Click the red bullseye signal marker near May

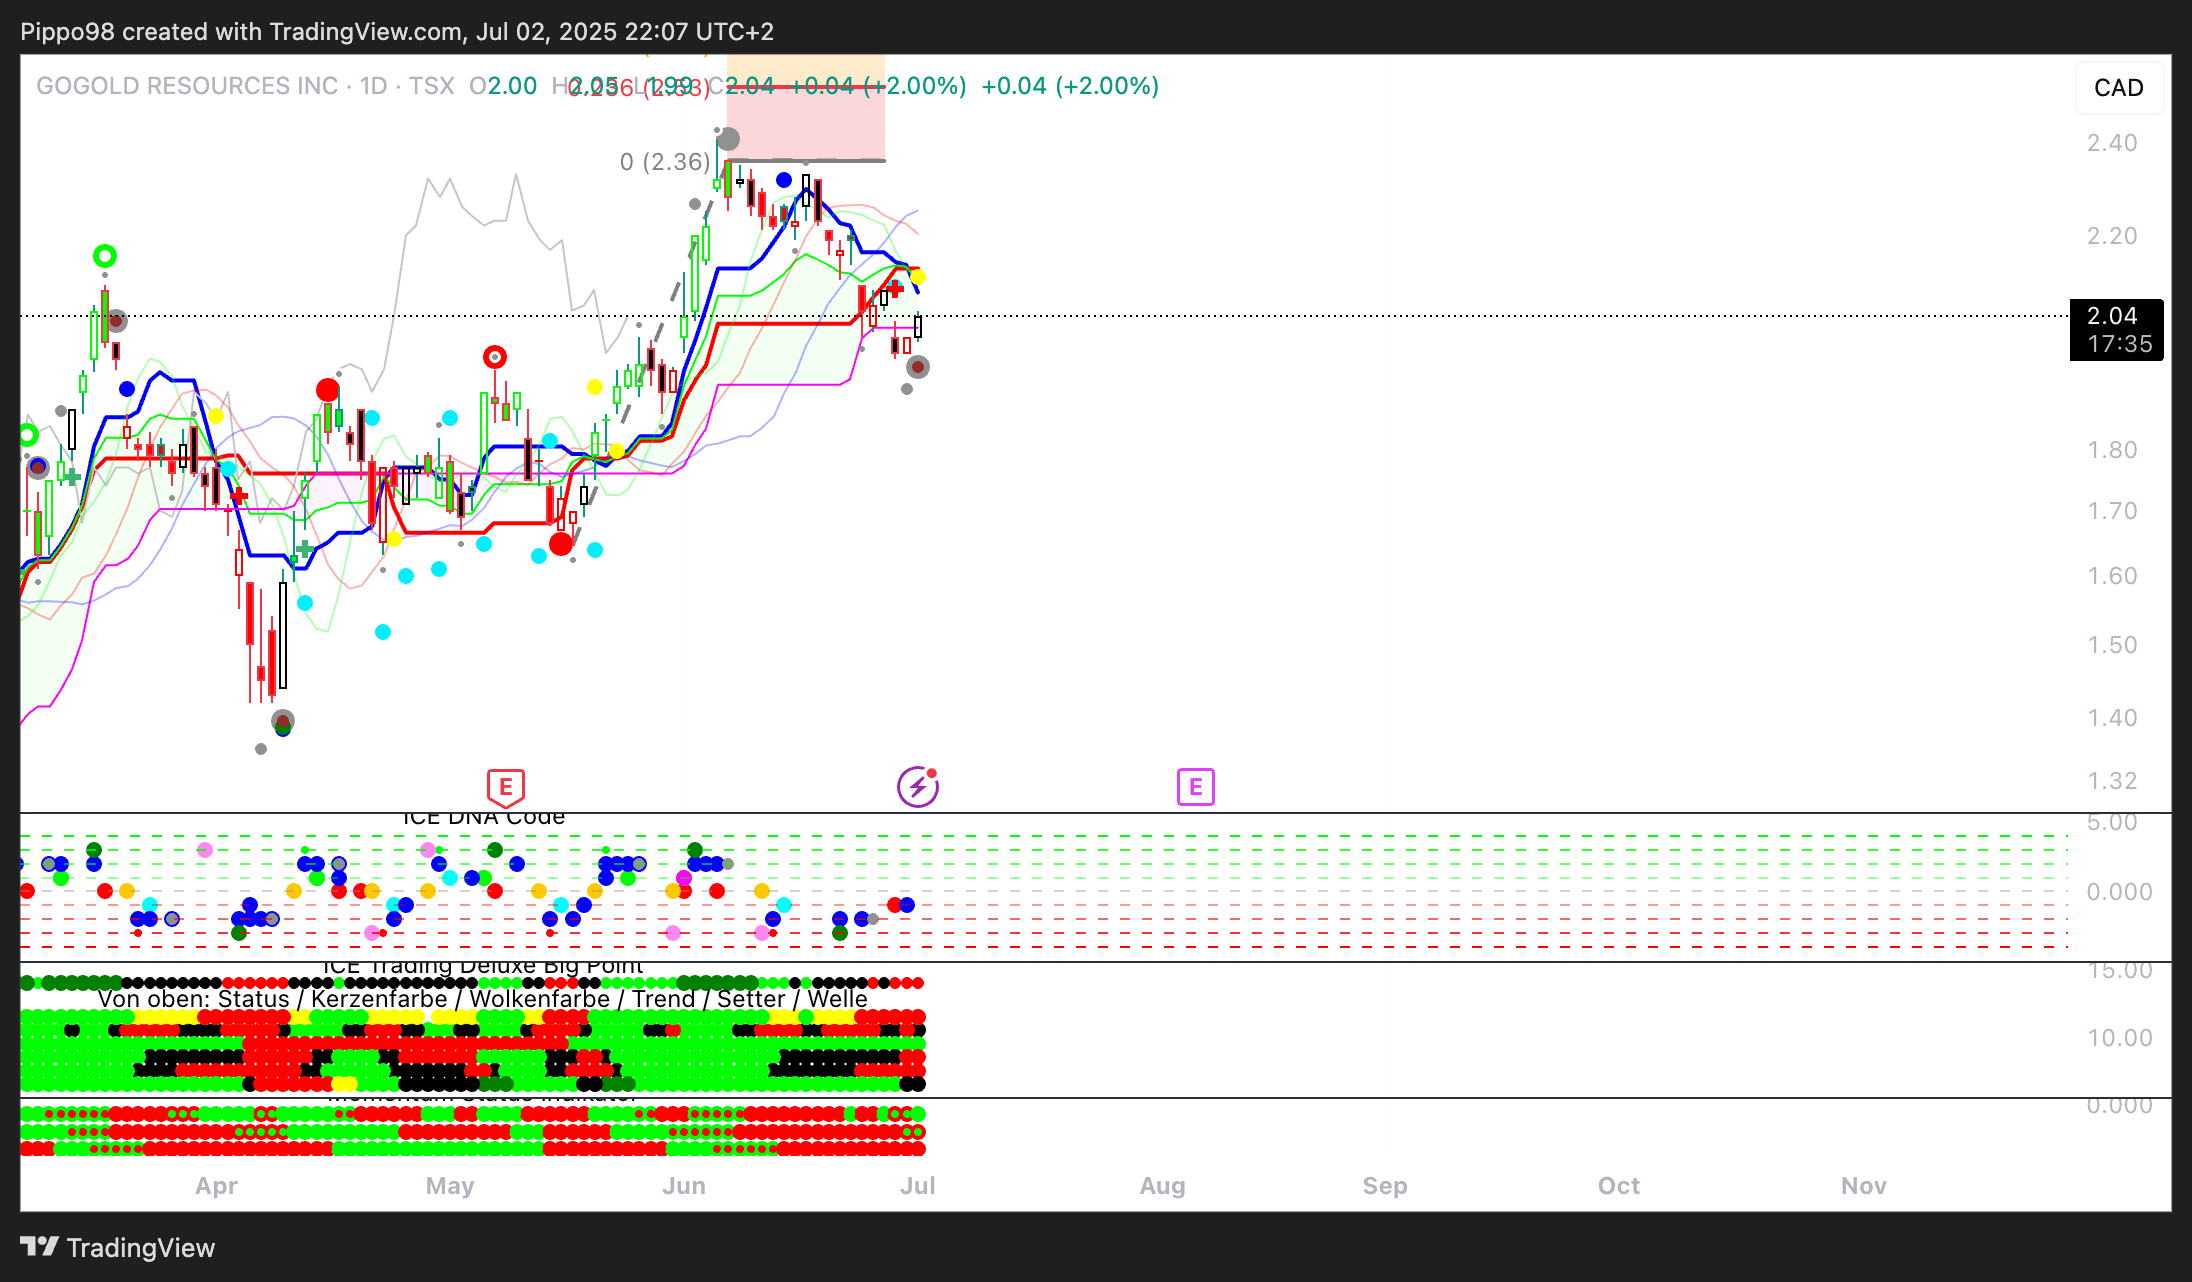495,357
